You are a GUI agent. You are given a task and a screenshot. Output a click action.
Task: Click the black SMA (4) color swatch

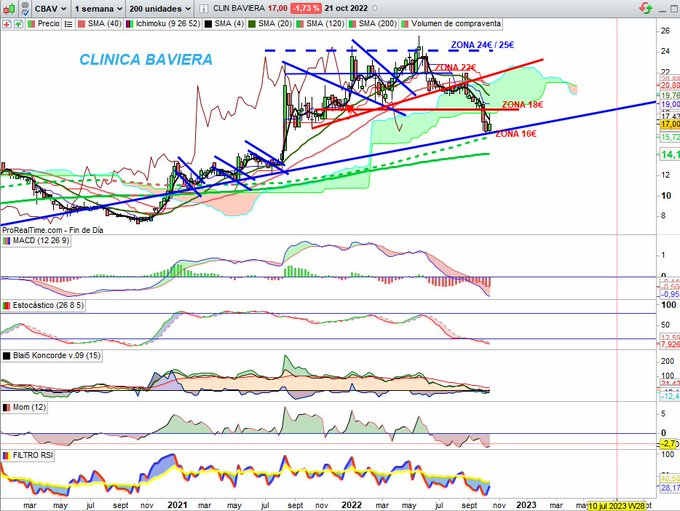(208, 24)
